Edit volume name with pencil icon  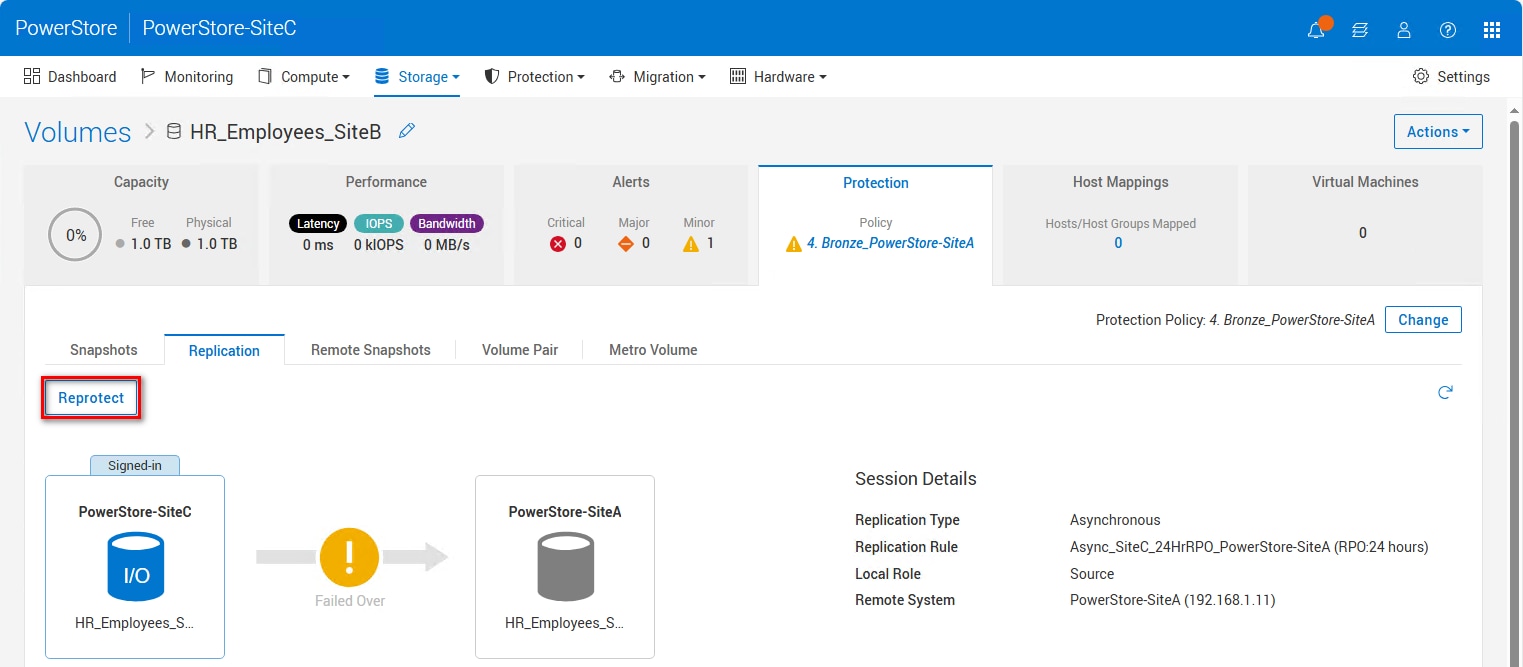click(x=407, y=131)
